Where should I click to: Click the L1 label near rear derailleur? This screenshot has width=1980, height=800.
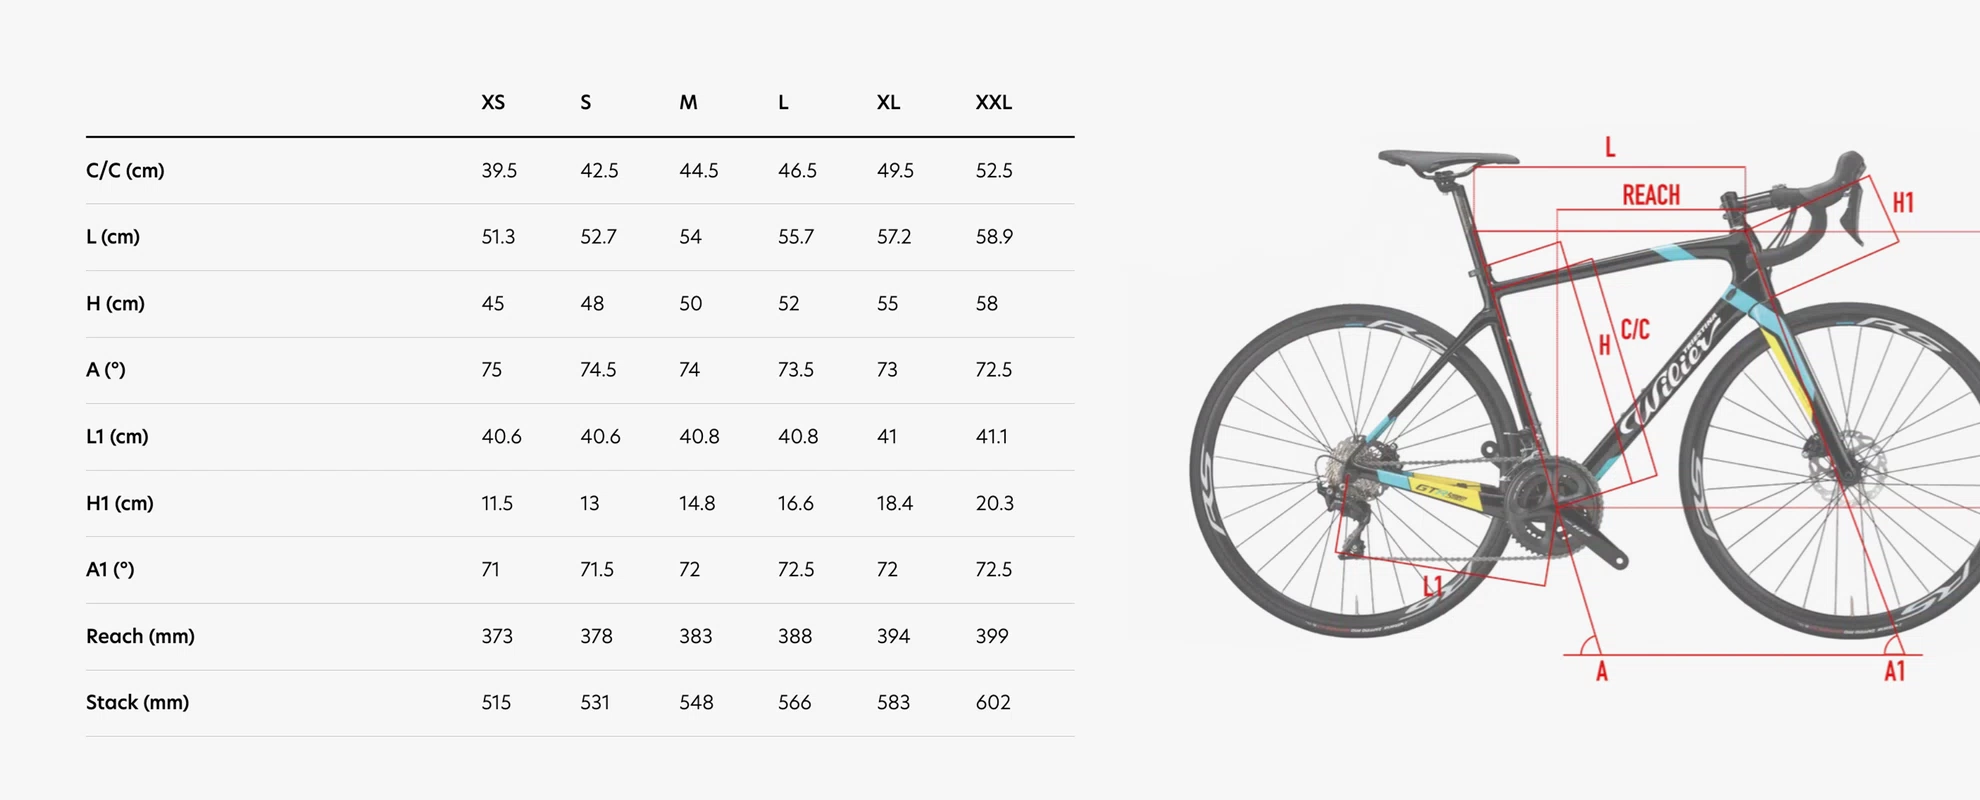coord(1433,586)
